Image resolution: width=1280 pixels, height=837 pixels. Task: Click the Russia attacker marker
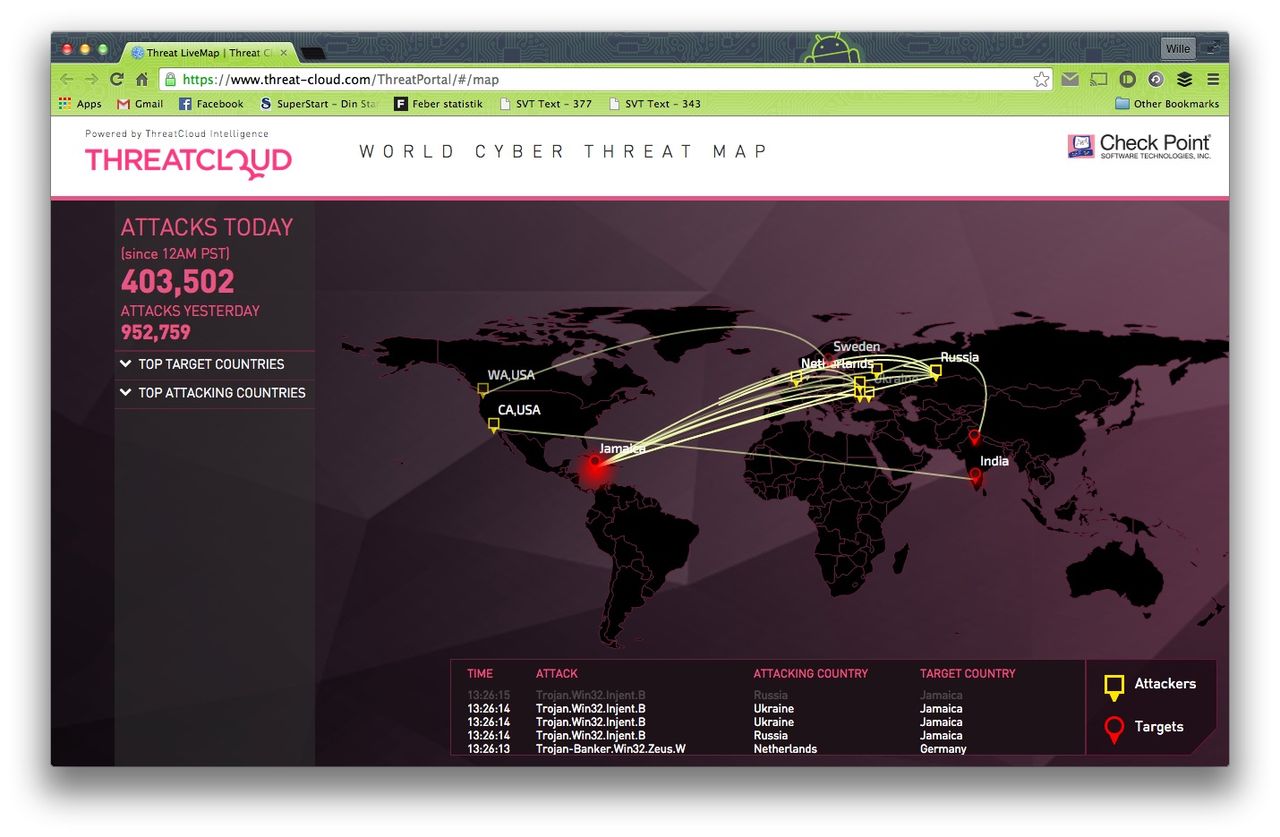[935, 371]
